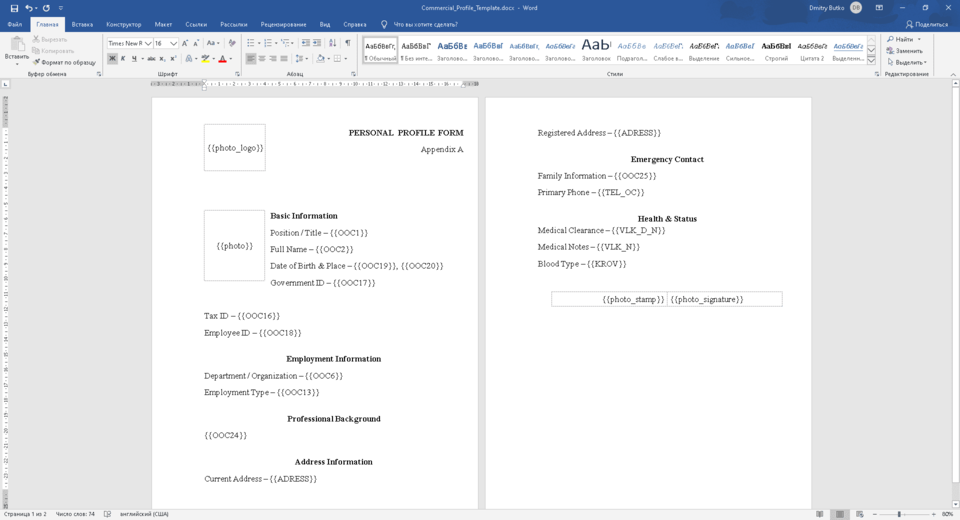Increase font size with the large A icon

[x=186, y=43]
